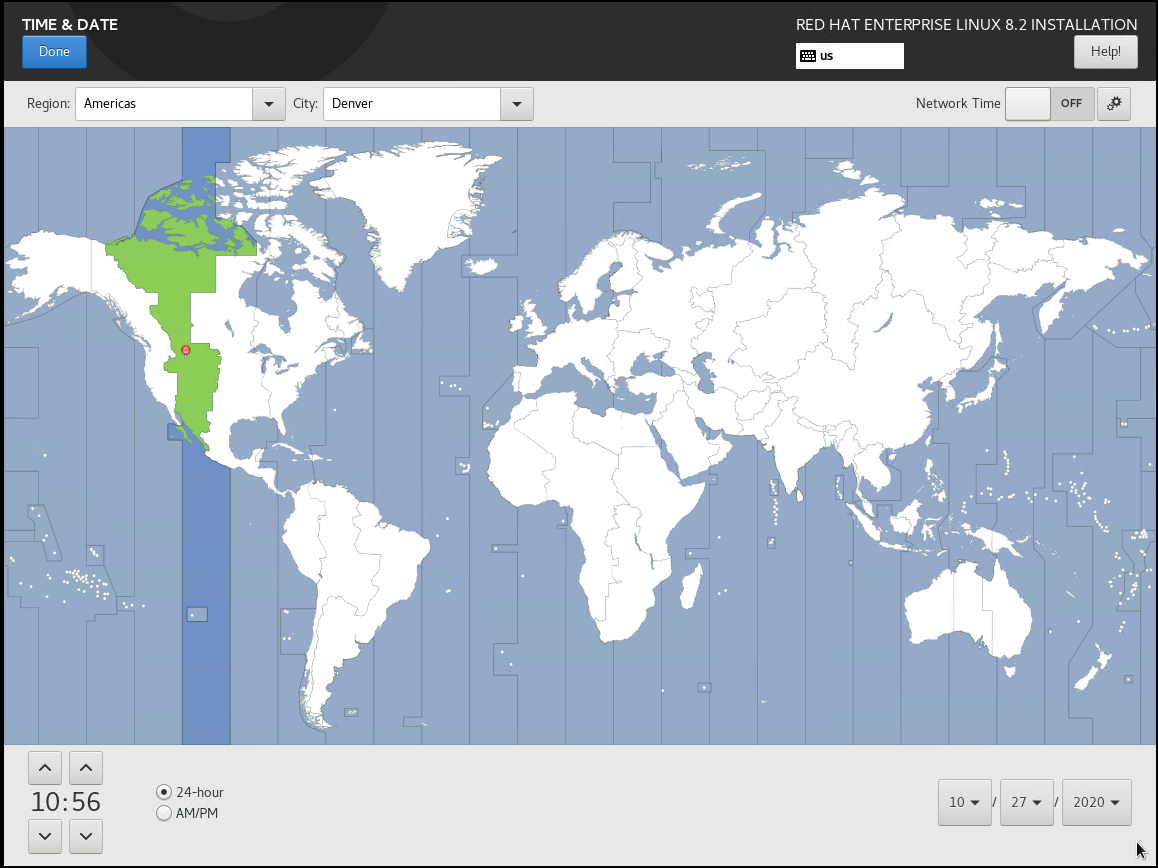Select the 24-hour time format

click(x=164, y=792)
